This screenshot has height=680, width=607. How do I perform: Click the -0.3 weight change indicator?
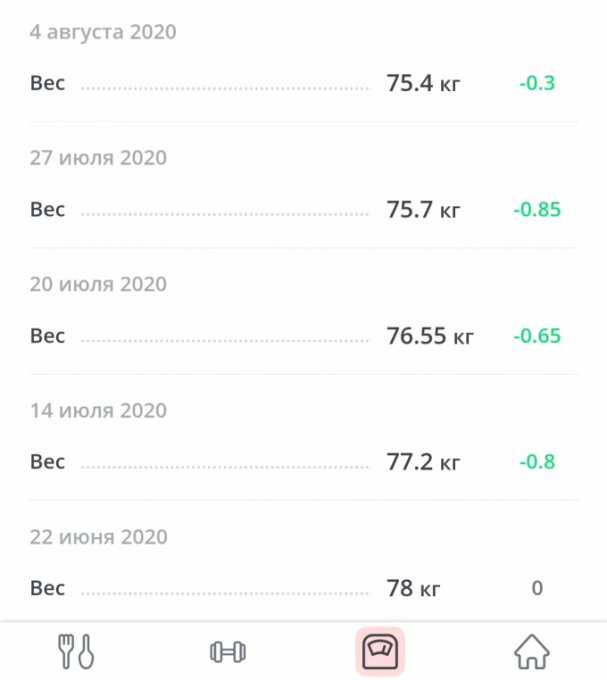tap(537, 84)
